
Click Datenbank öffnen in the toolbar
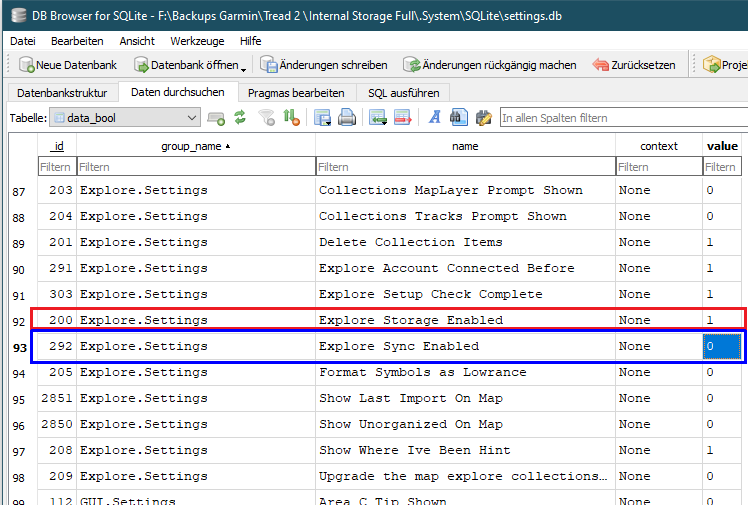tap(186, 65)
